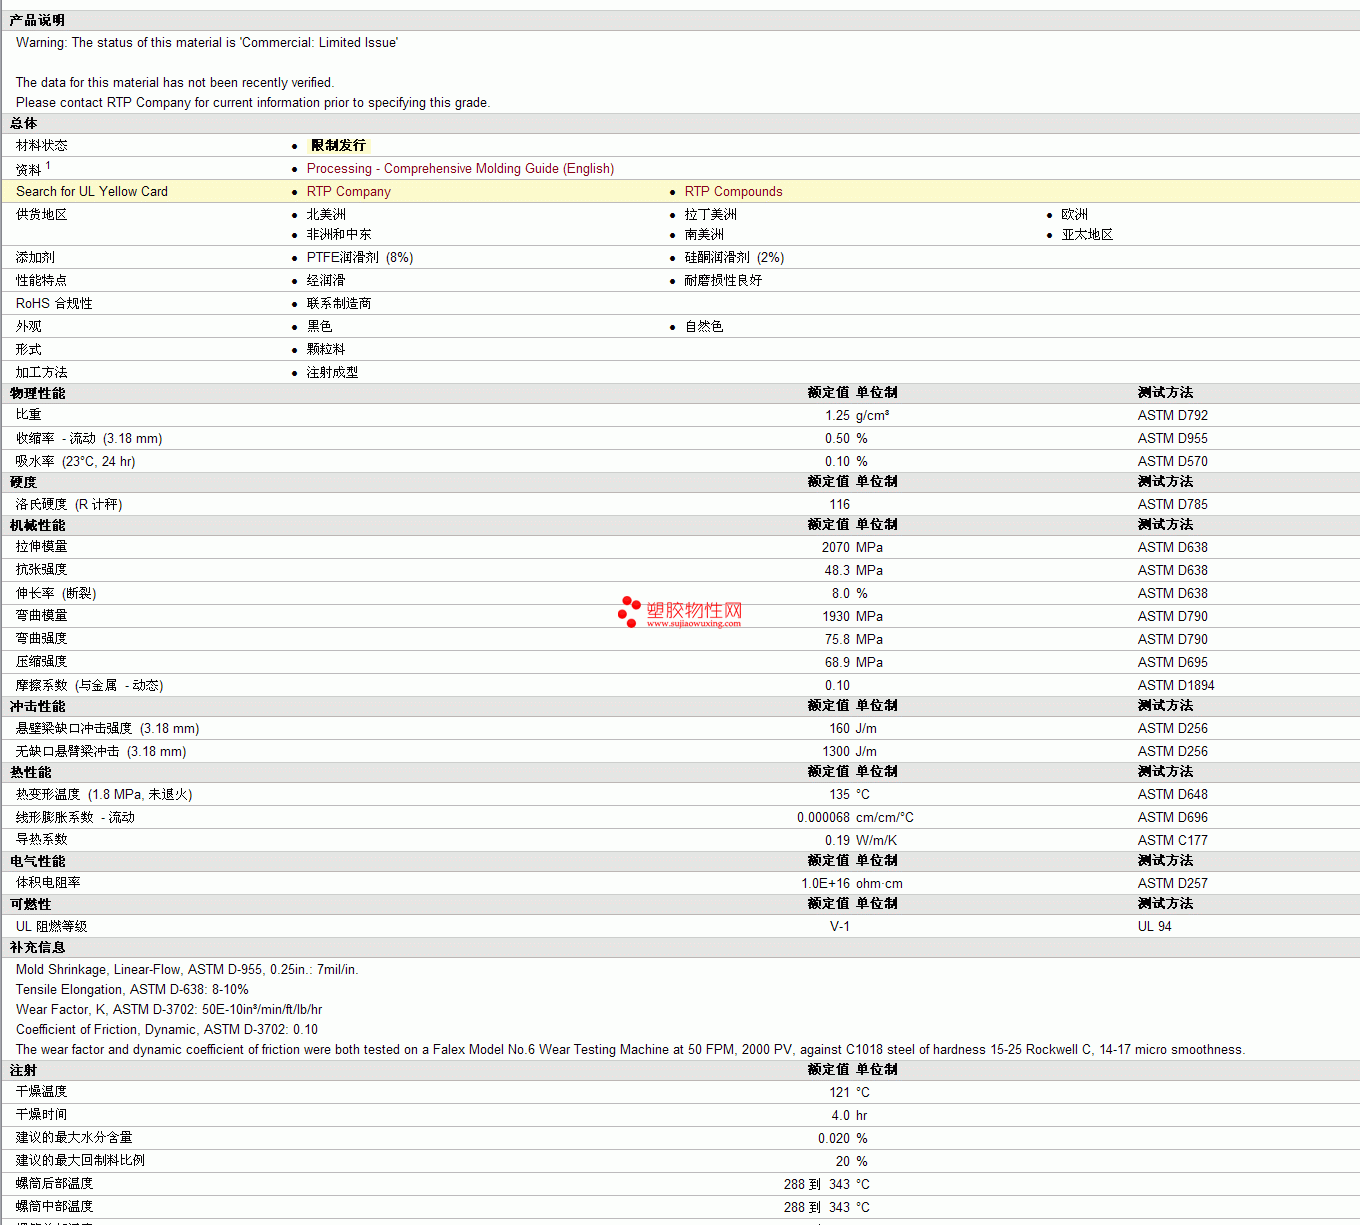Click the 'Commercial: Limited Issue' warning line
Viewport: 1360px width, 1225px height.
[x=207, y=43]
